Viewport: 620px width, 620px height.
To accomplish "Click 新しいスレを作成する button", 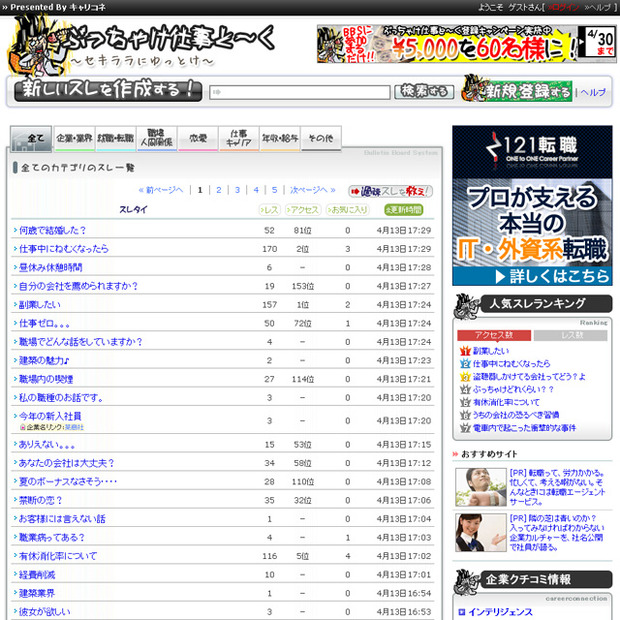I will click(x=108, y=90).
